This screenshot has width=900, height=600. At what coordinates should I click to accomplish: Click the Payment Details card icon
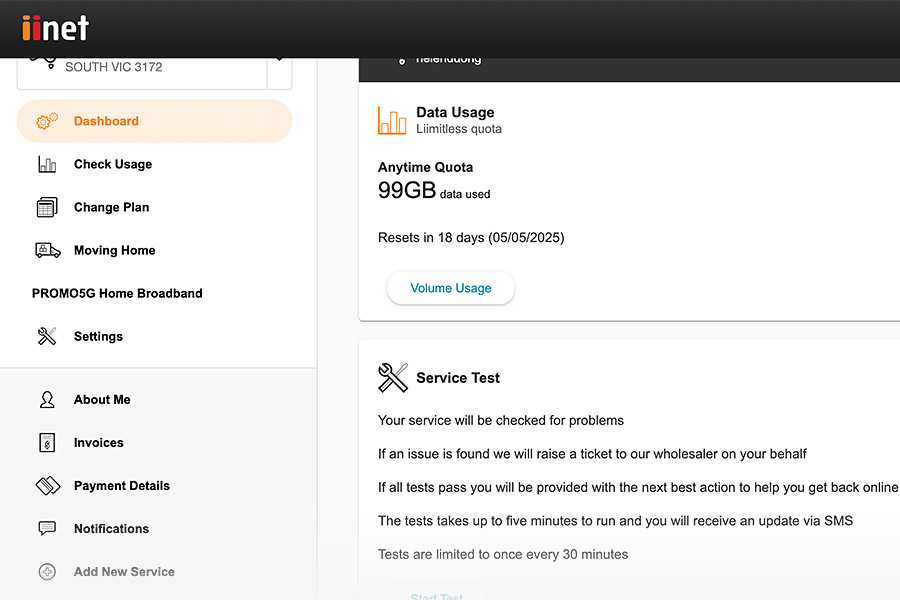coord(47,485)
